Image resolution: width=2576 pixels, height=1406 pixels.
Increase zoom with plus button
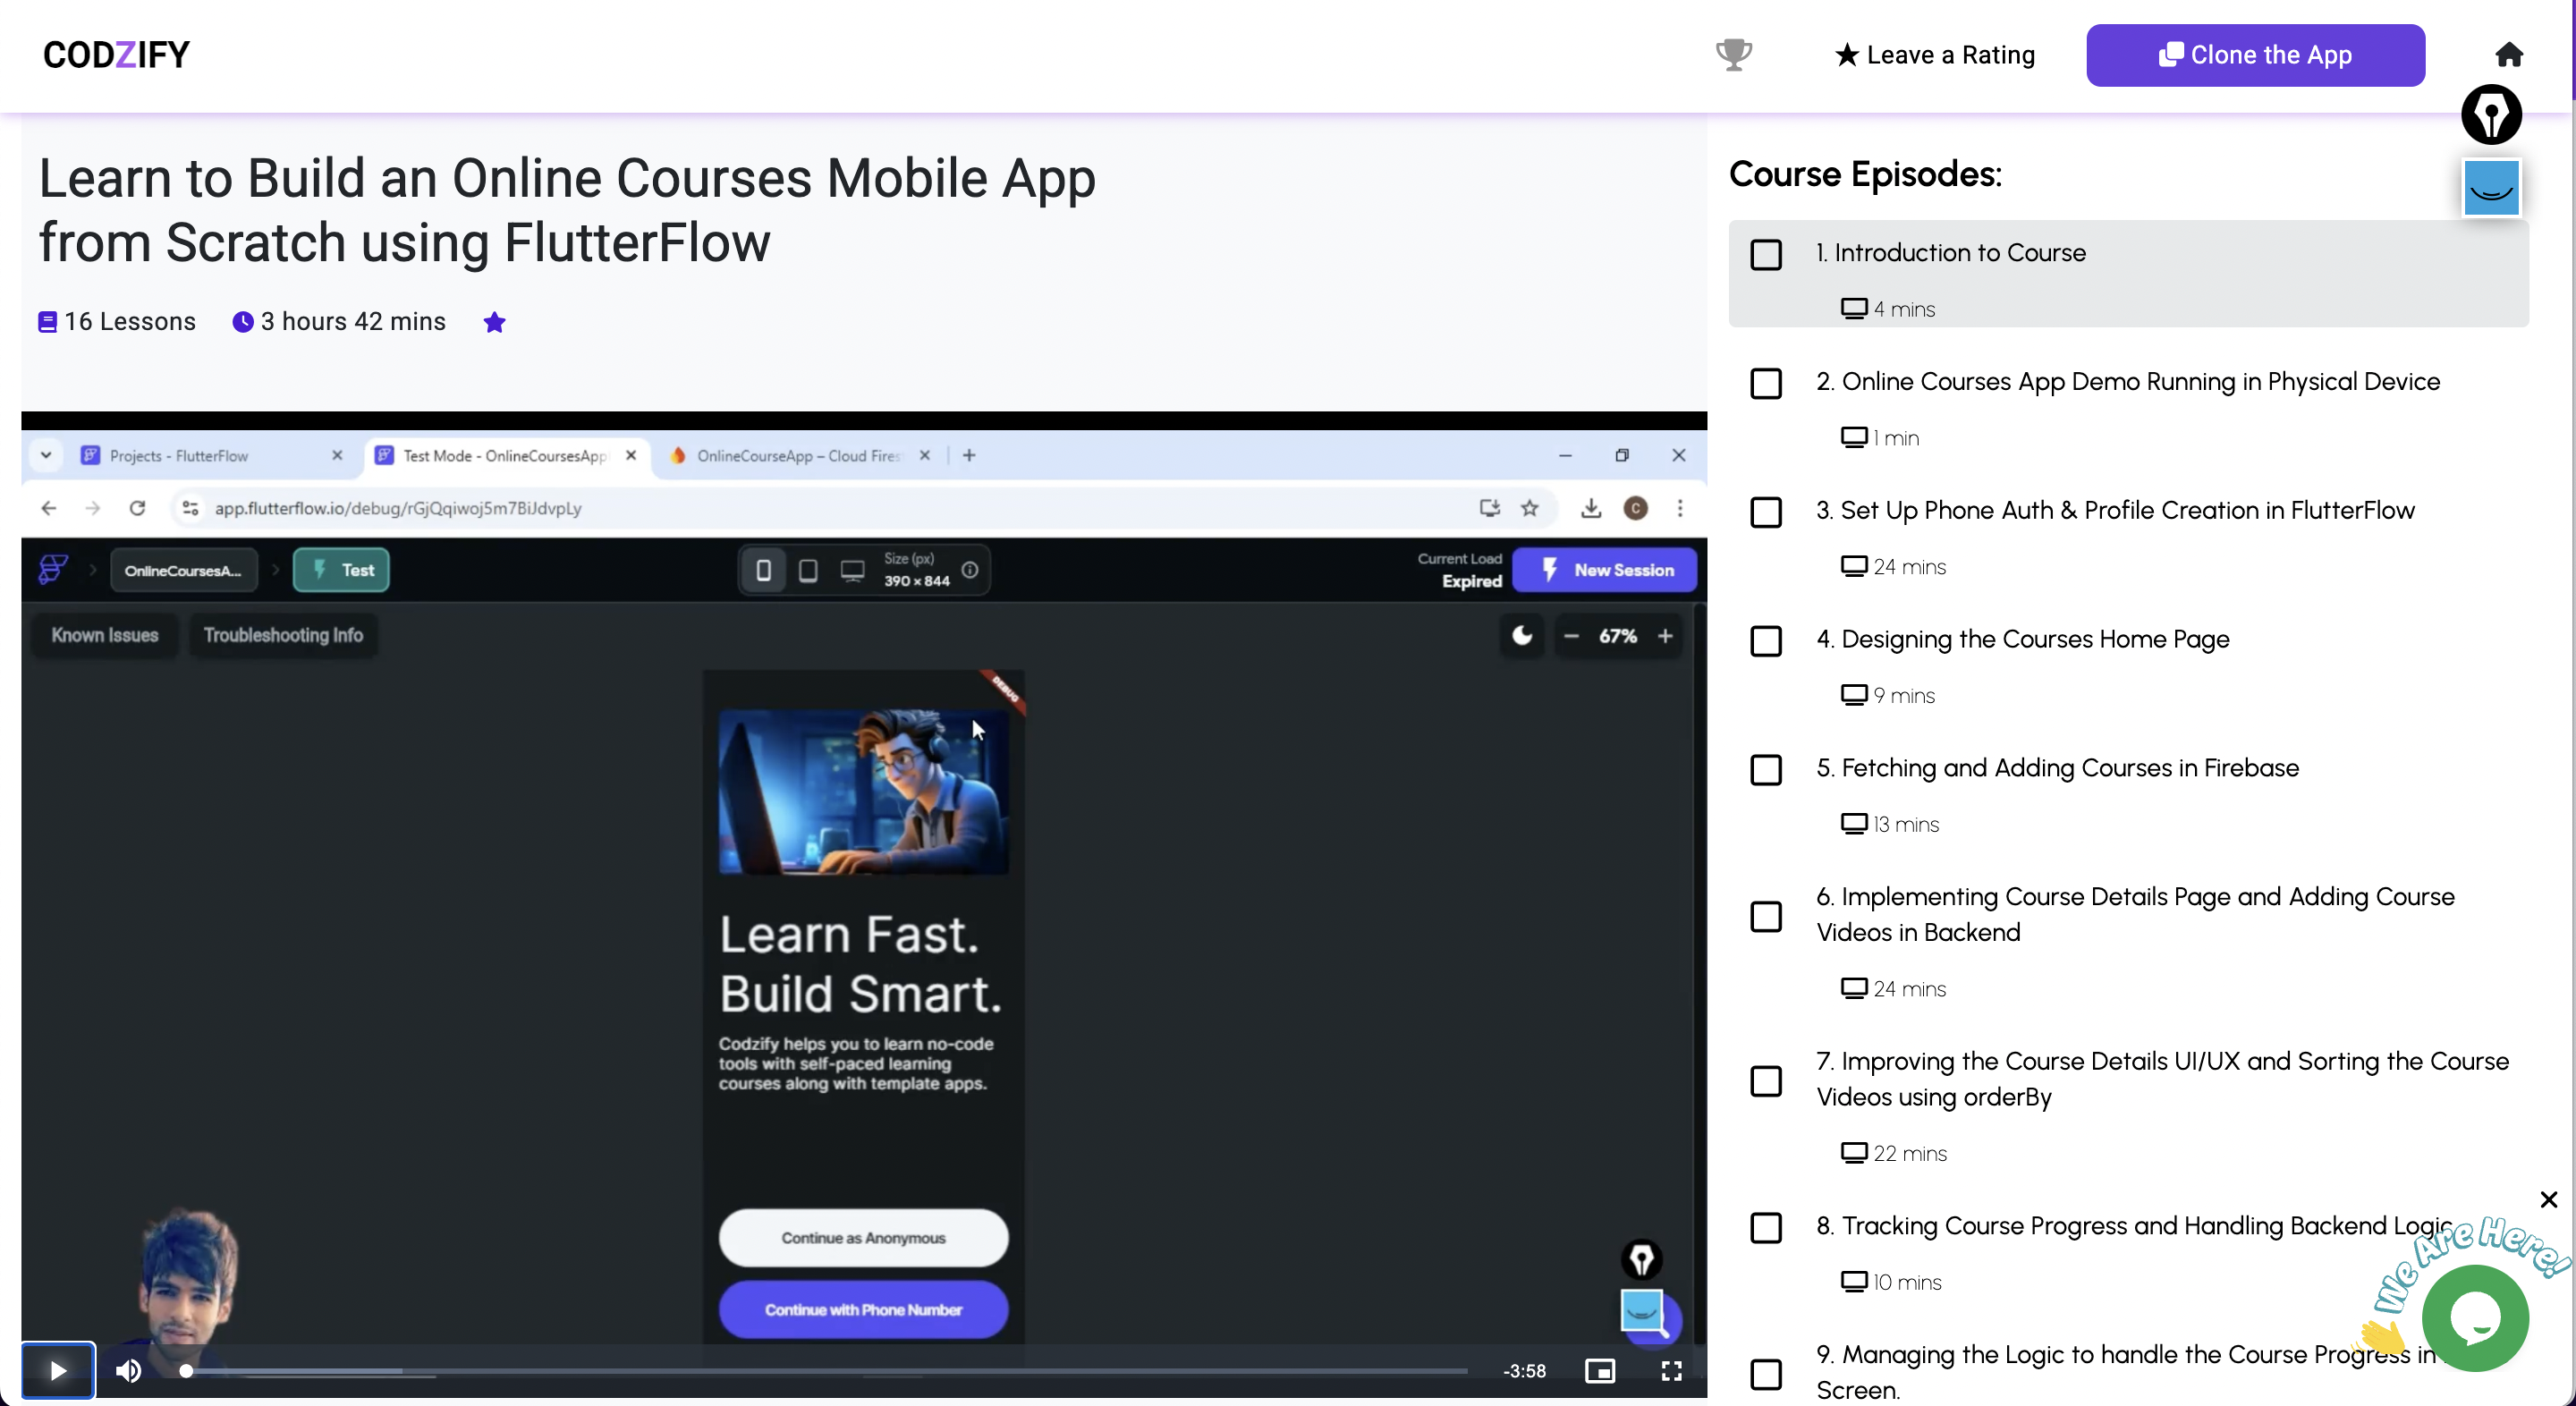(1665, 635)
